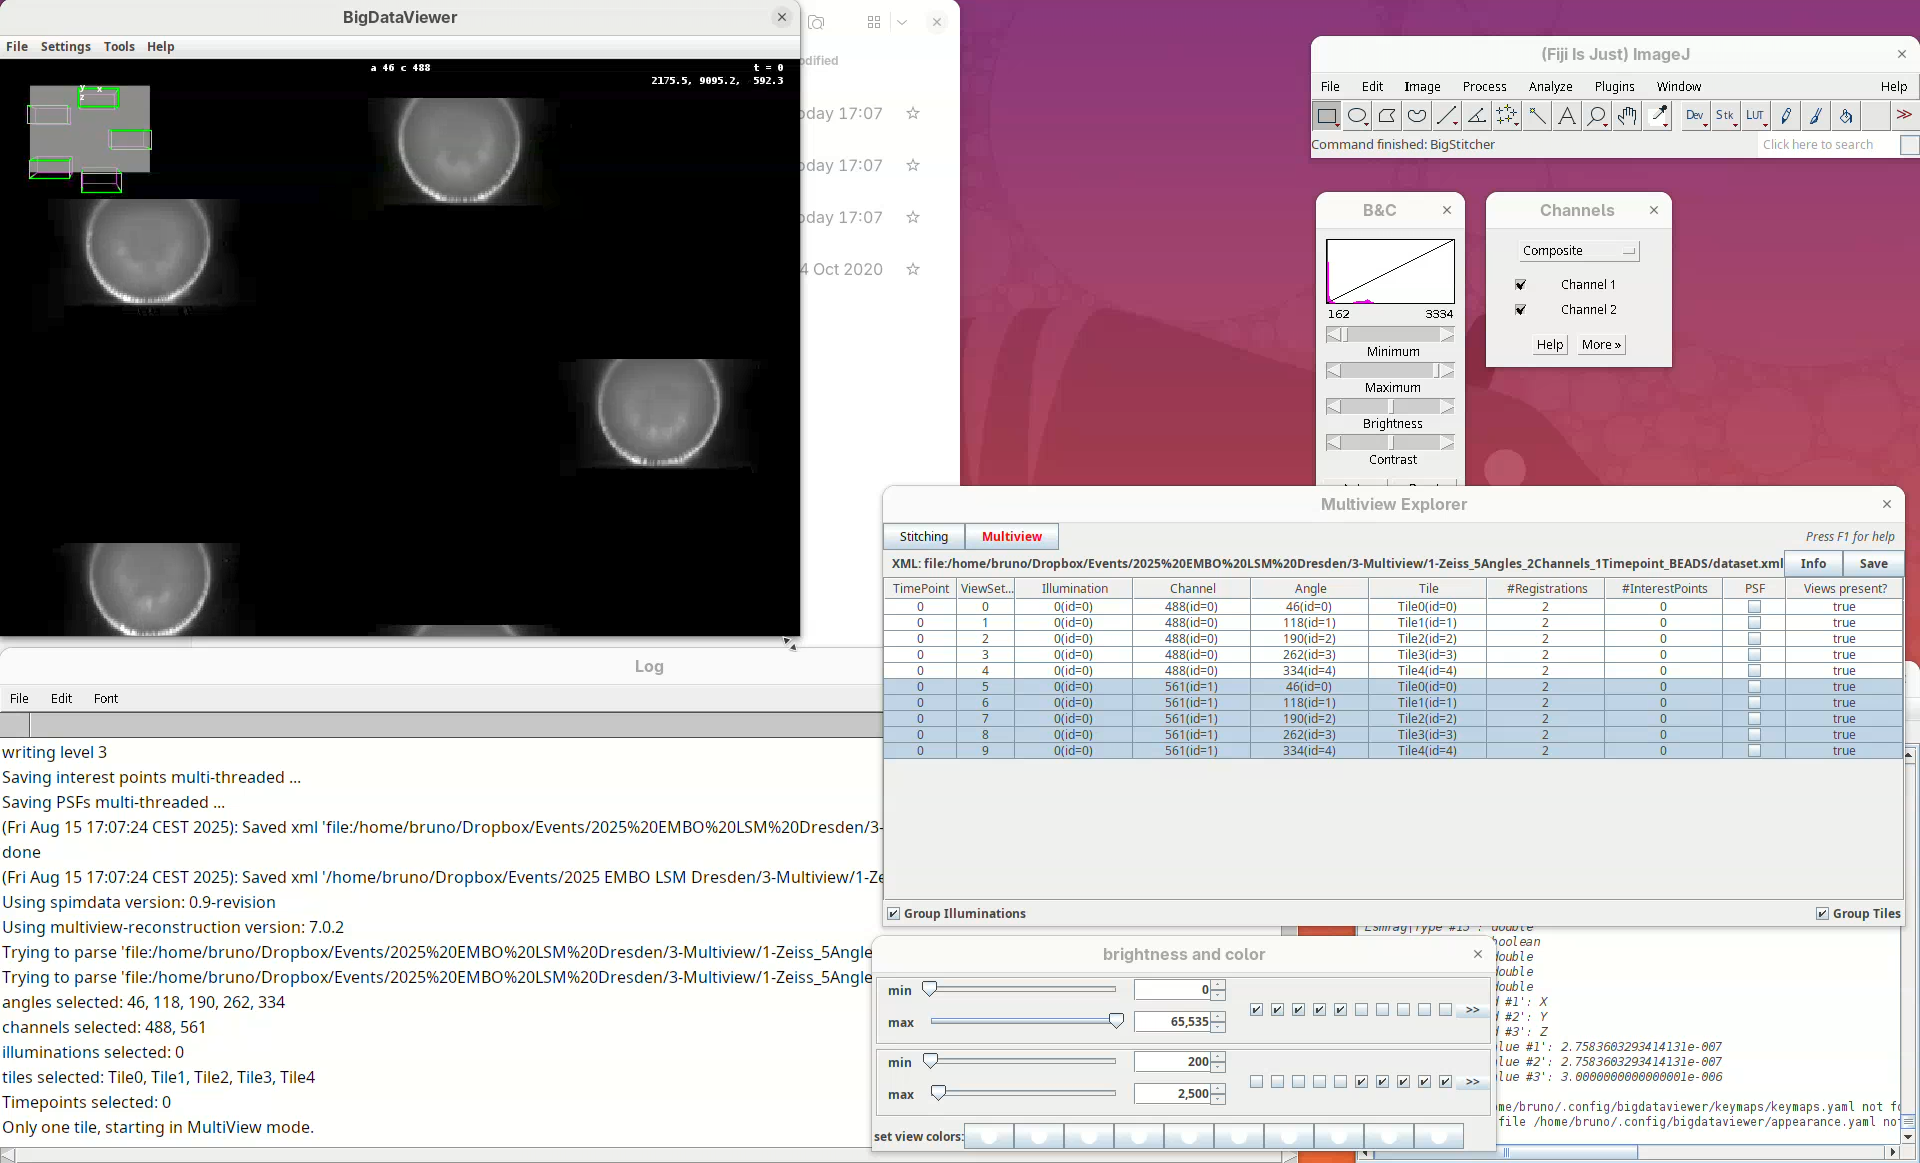Screen dimensions: 1920x1163
Task: Select the Magnifying glass tool
Action: [x=1597, y=116]
